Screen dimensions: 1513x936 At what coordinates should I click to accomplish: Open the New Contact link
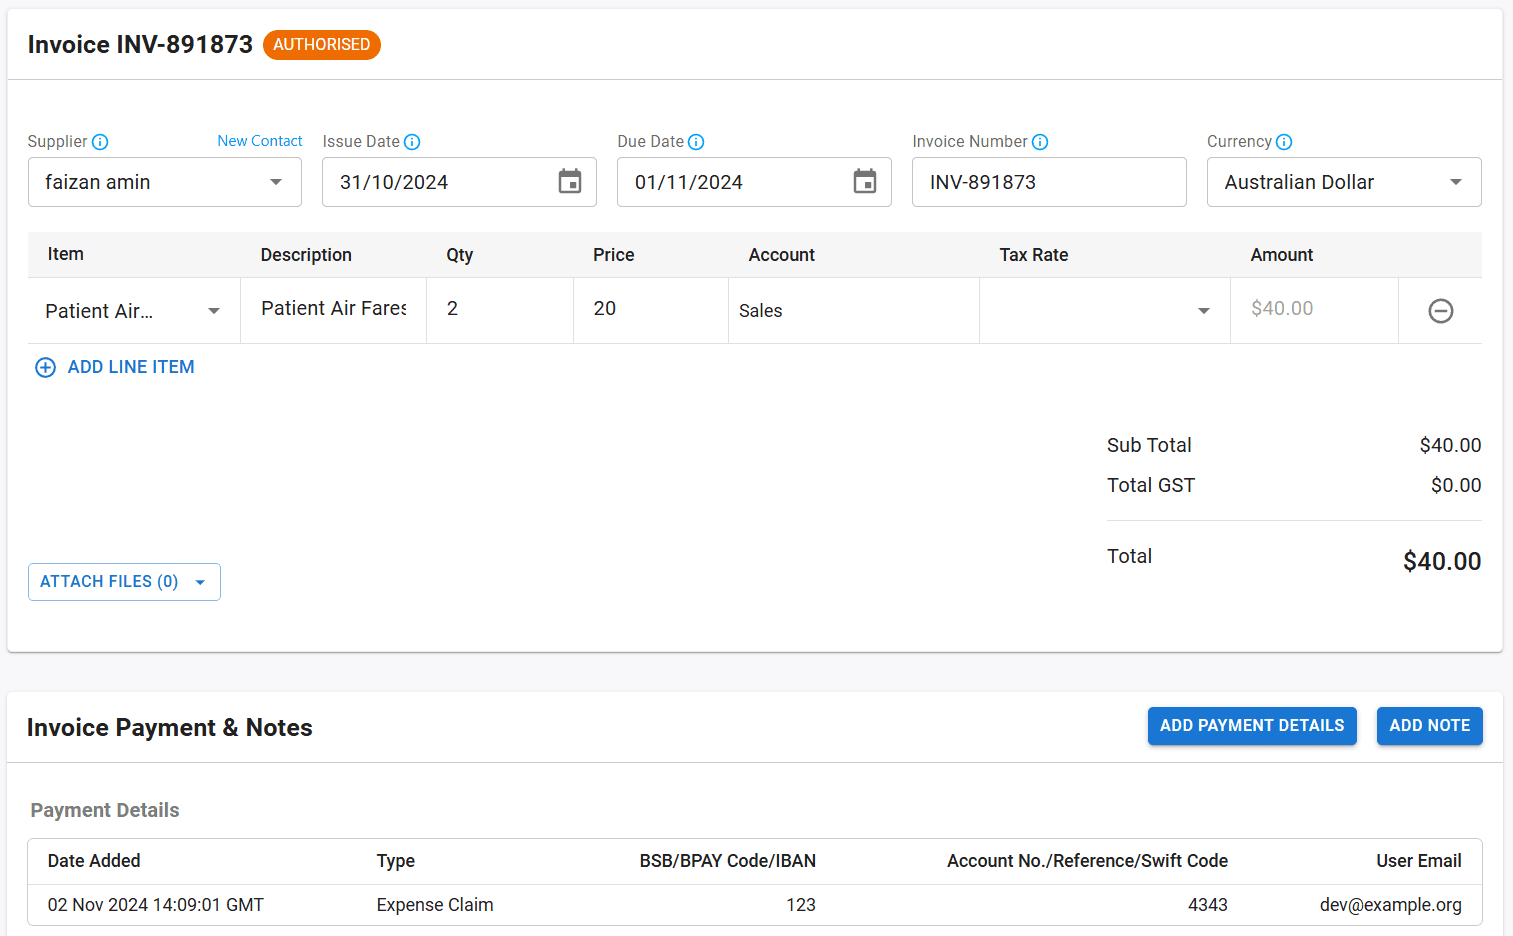pos(259,141)
